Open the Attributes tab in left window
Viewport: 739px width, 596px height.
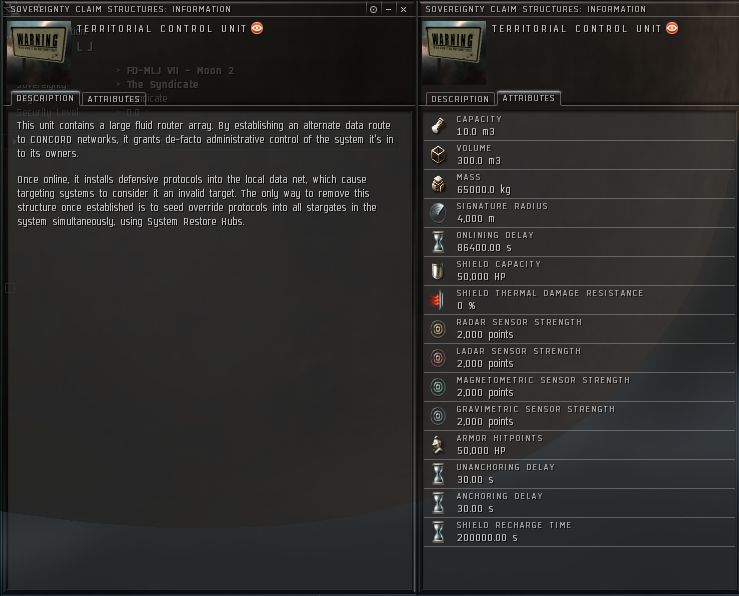coord(114,99)
